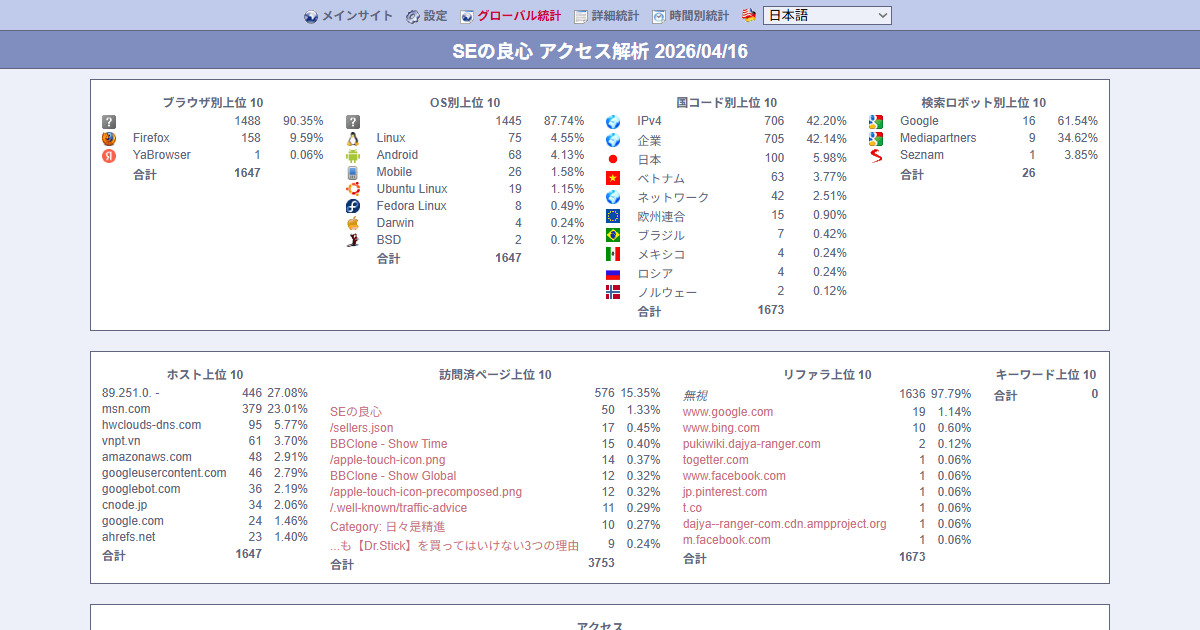Image resolution: width=1200 pixels, height=630 pixels.
Task: Click the YaBrowser icon
Action: tap(109, 155)
